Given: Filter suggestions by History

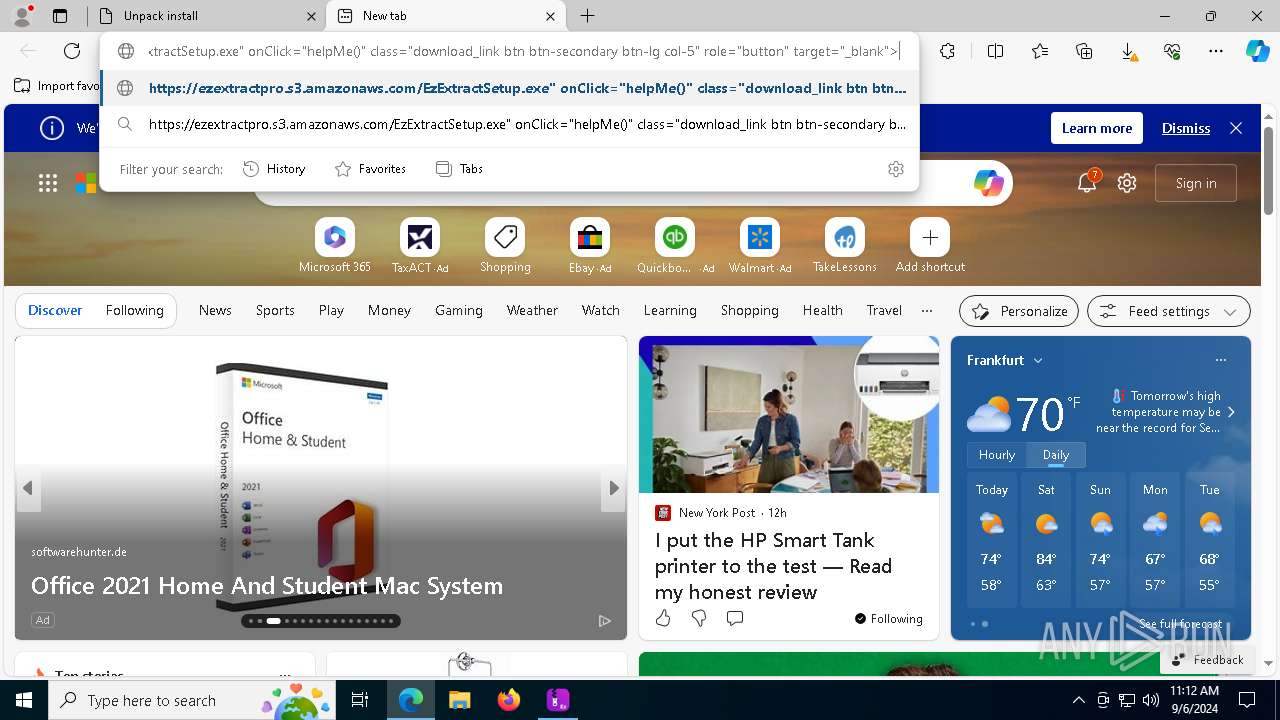Looking at the screenshot, I should [x=274, y=169].
